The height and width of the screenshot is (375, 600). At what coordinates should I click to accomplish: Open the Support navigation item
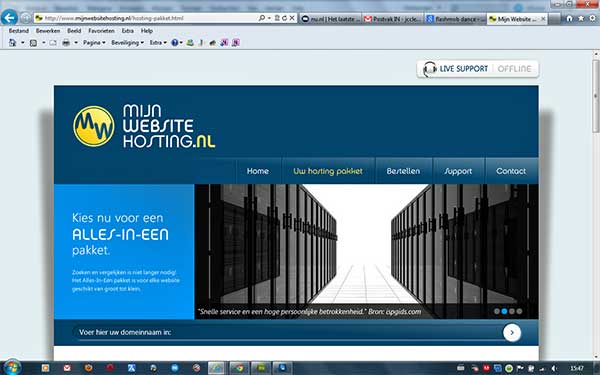point(458,171)
